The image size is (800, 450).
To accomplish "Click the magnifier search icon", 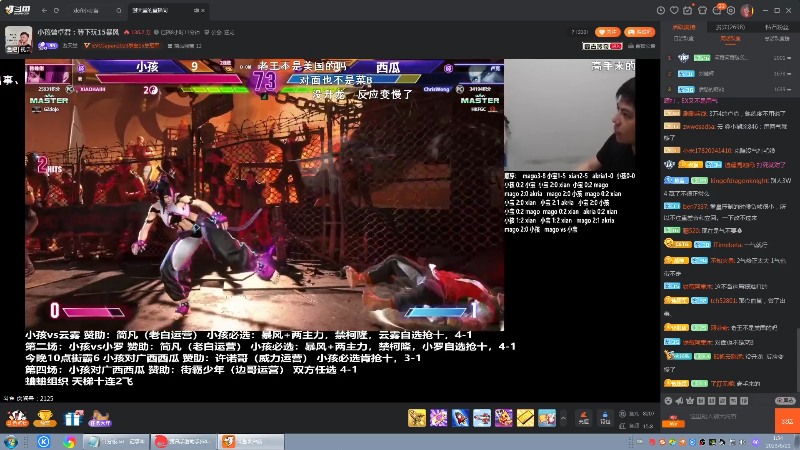I will [x=119, y=10].
